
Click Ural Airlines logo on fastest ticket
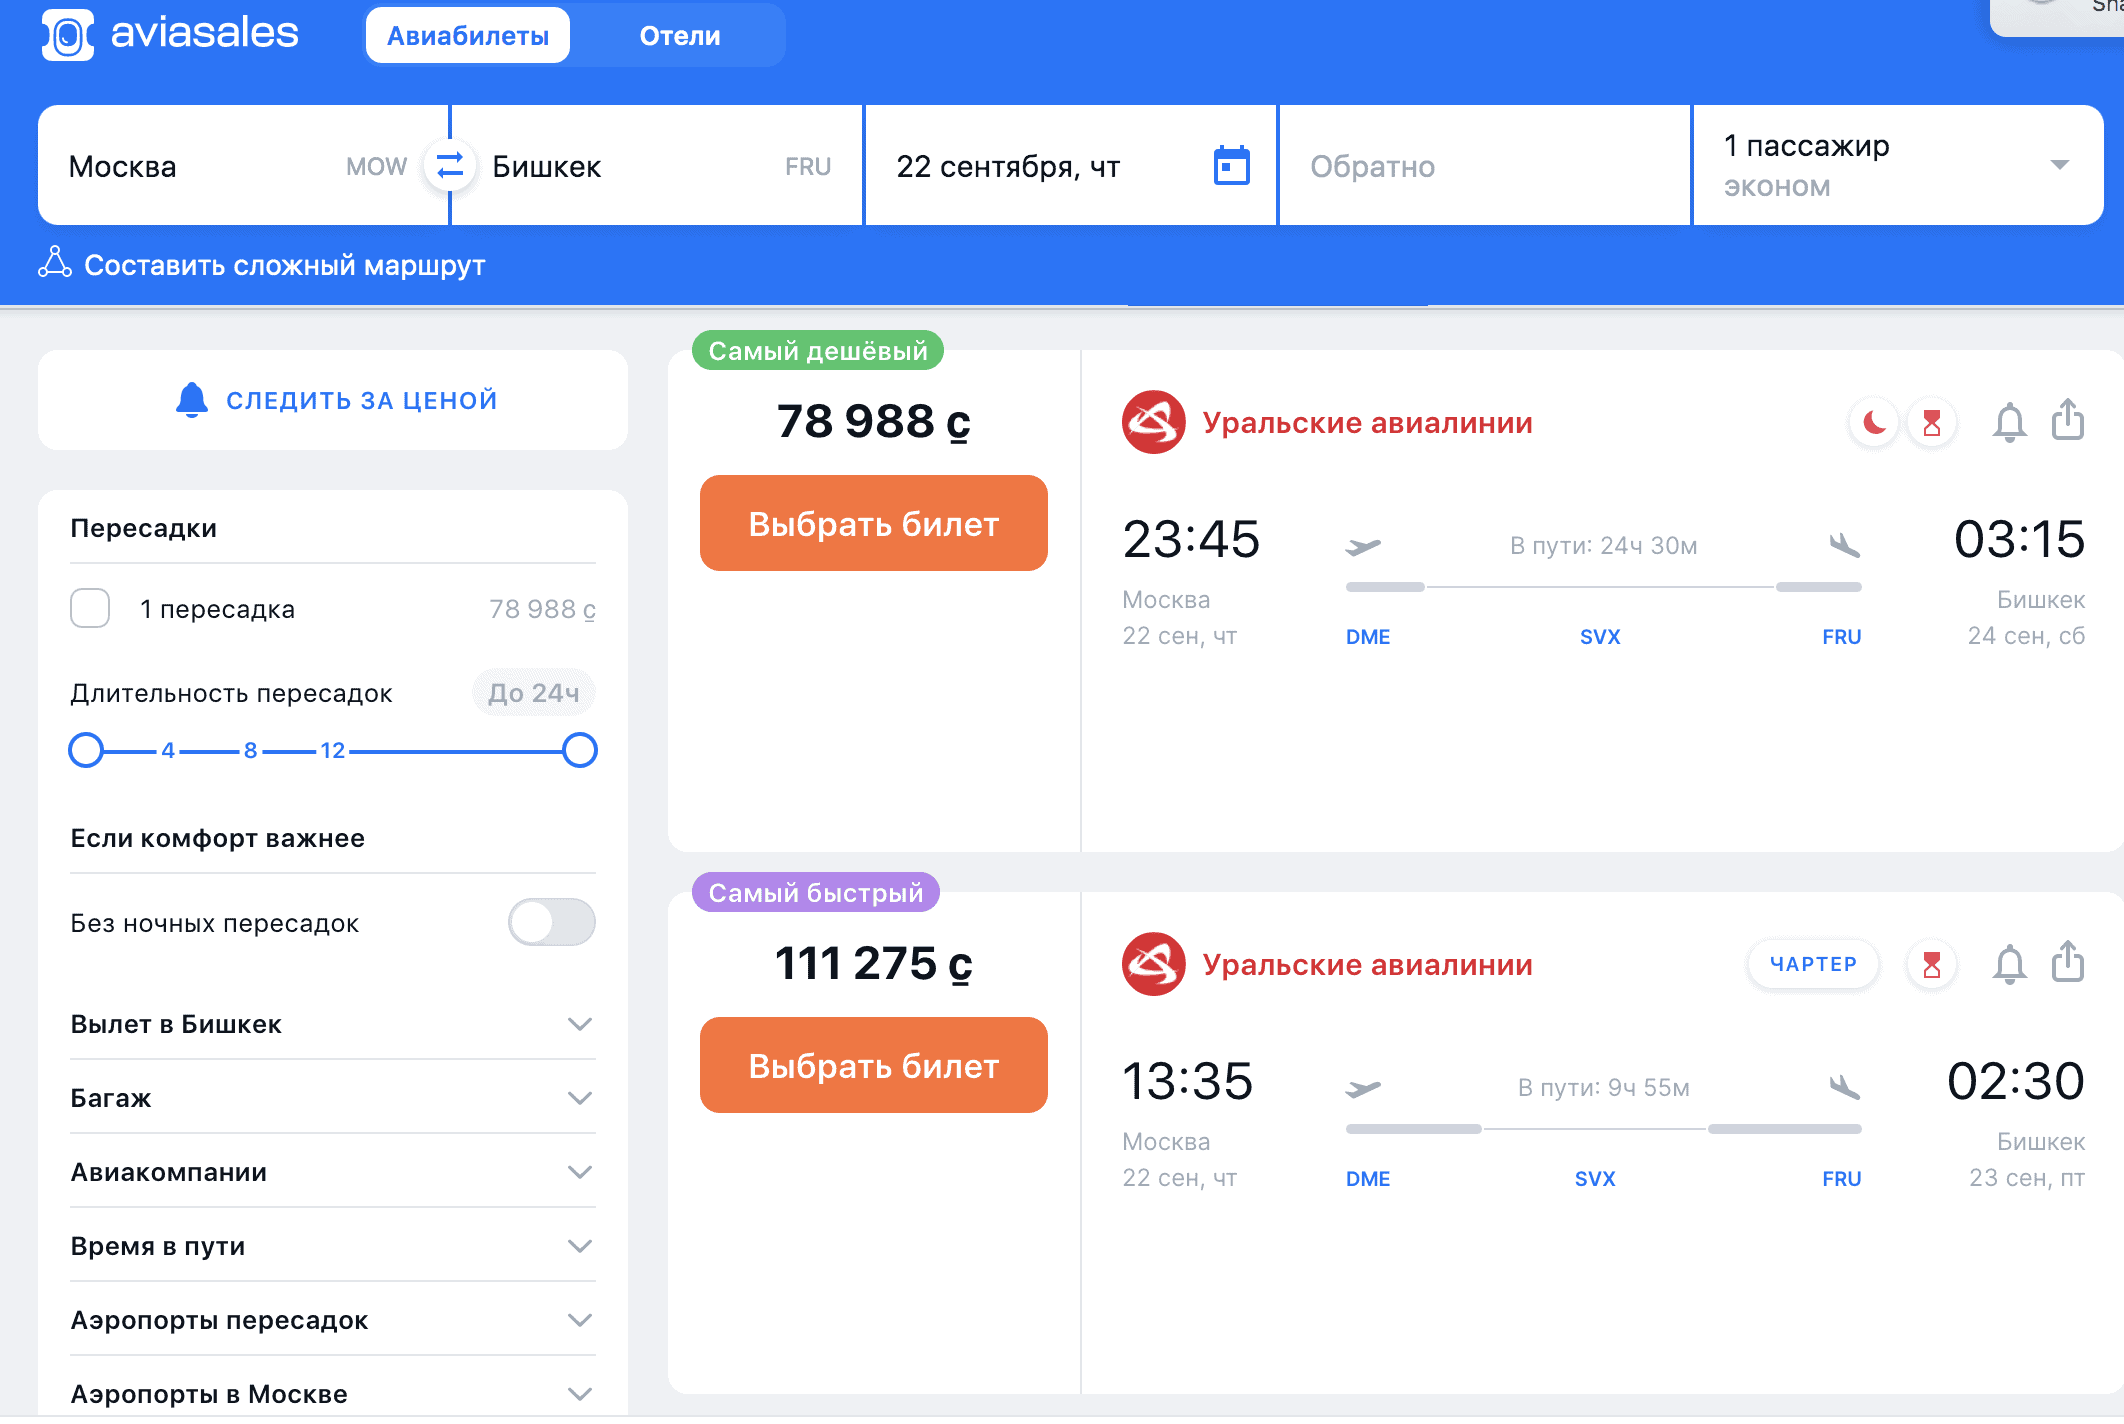click(x=1153, y=964)
